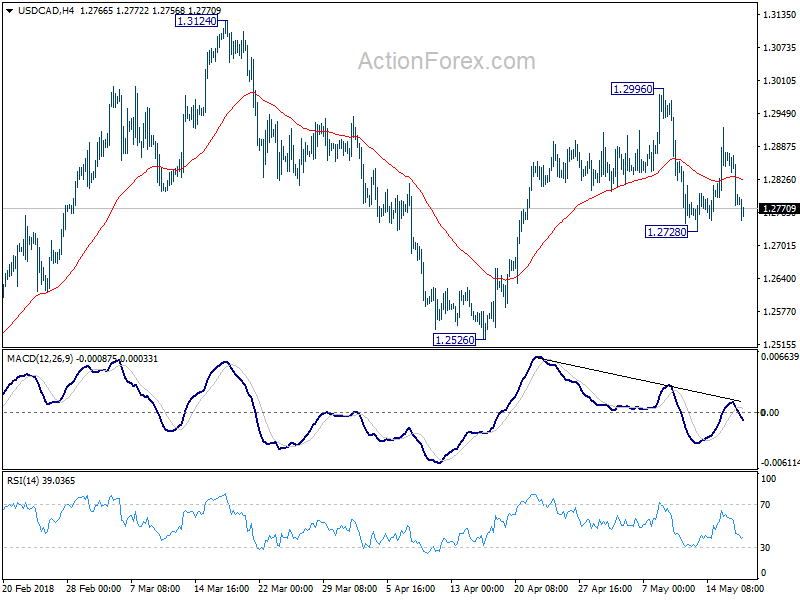Select the MACD(12,26,9) indicator label

(x=40, y=359)
